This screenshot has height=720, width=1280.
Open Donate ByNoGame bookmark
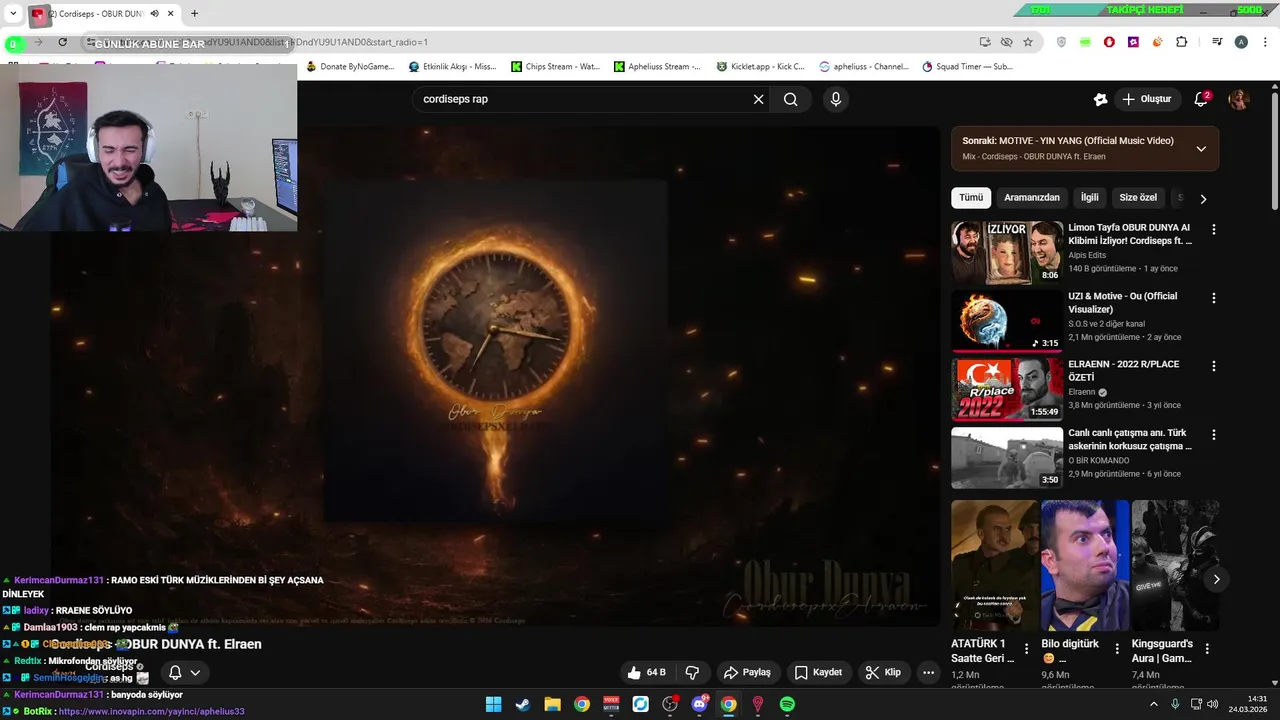point(350,67)
